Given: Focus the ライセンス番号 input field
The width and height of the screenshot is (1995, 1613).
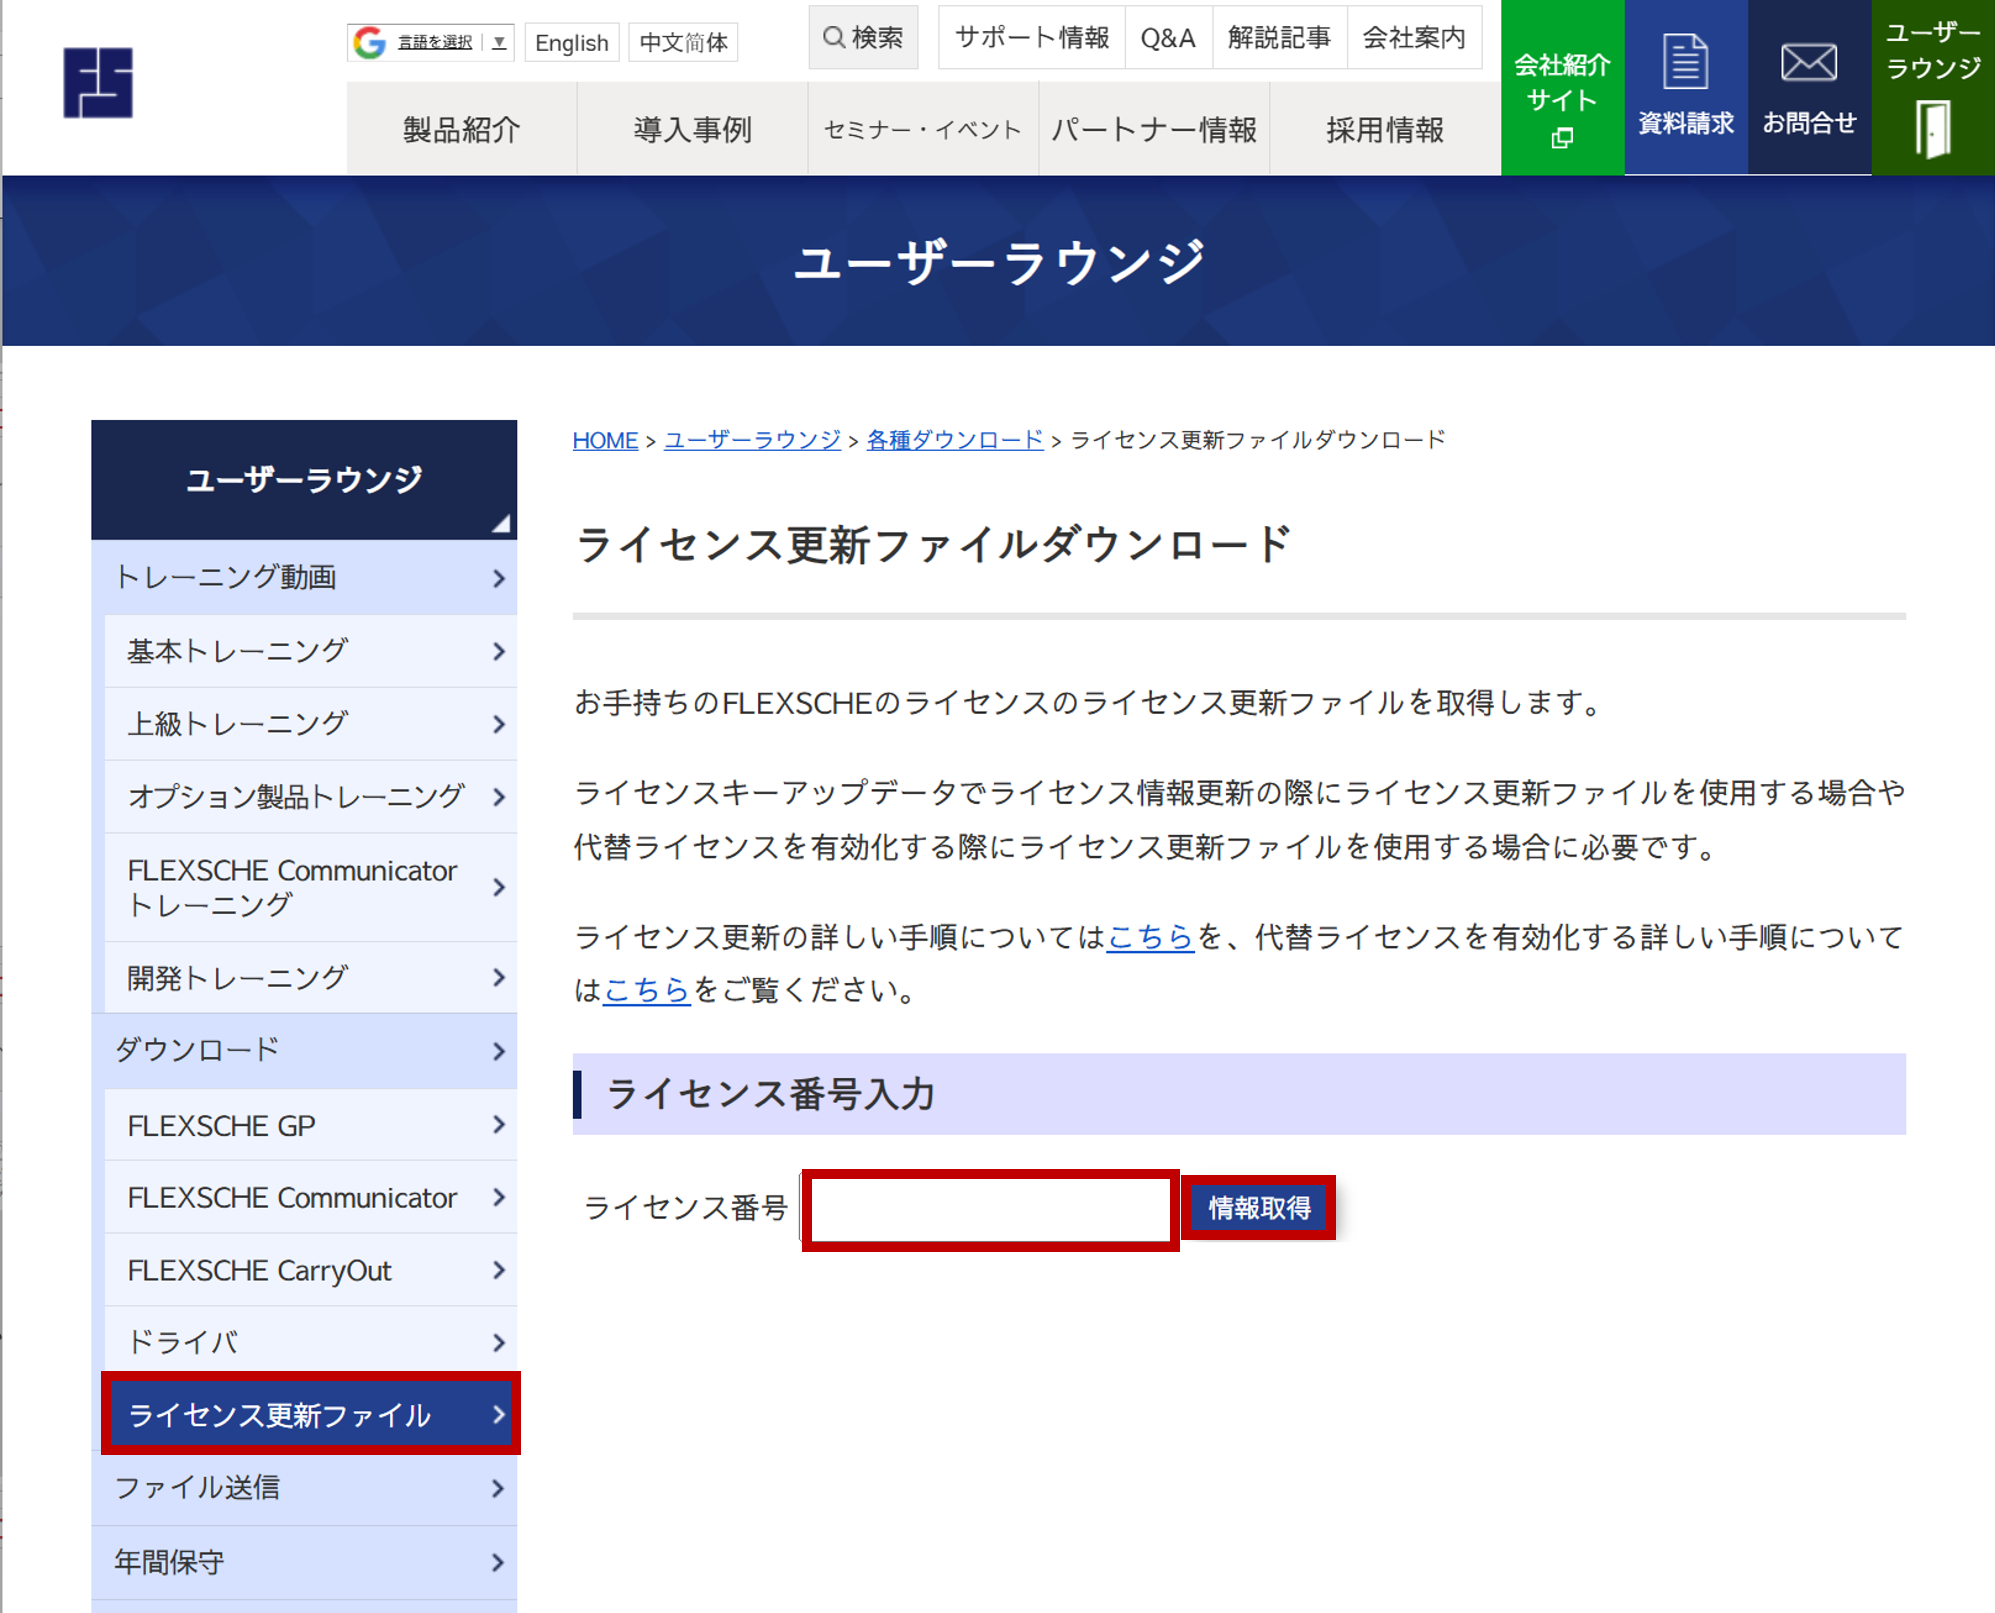Looking at the screenshot, I should [990, 1210].
